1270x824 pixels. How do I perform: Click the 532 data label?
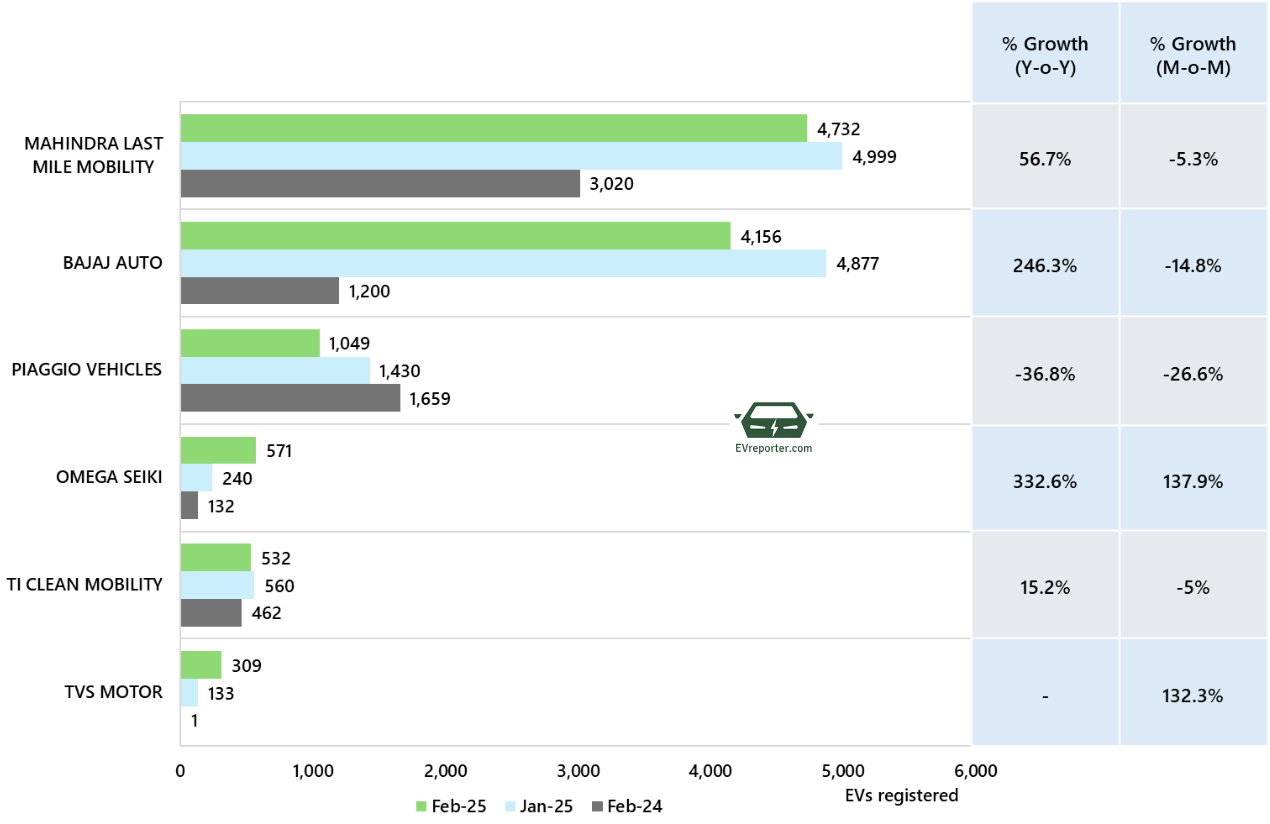275,559
